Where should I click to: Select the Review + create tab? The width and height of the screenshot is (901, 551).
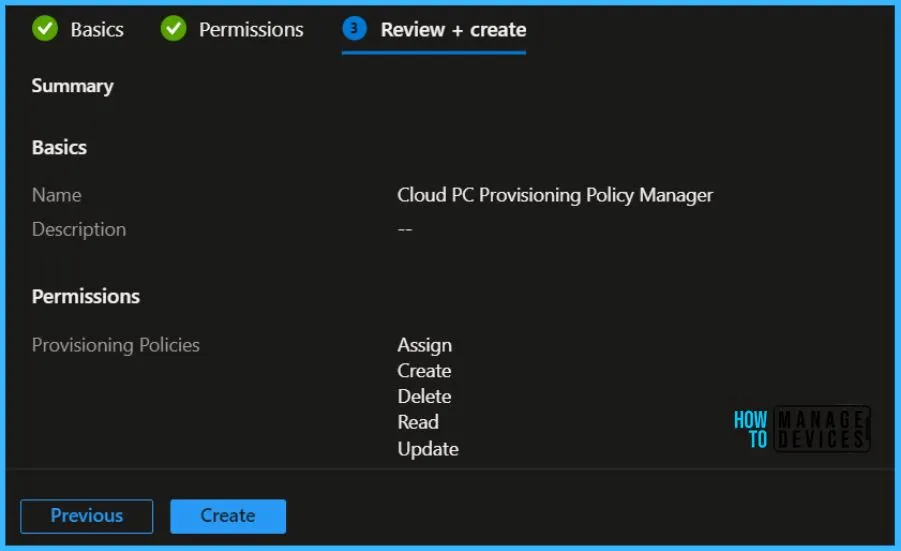[x=452, y=30]
